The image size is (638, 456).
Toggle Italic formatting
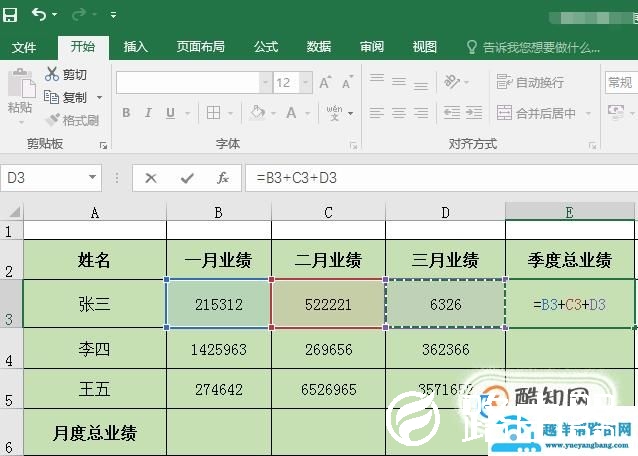pyautogui.click(x=148, y=113)
